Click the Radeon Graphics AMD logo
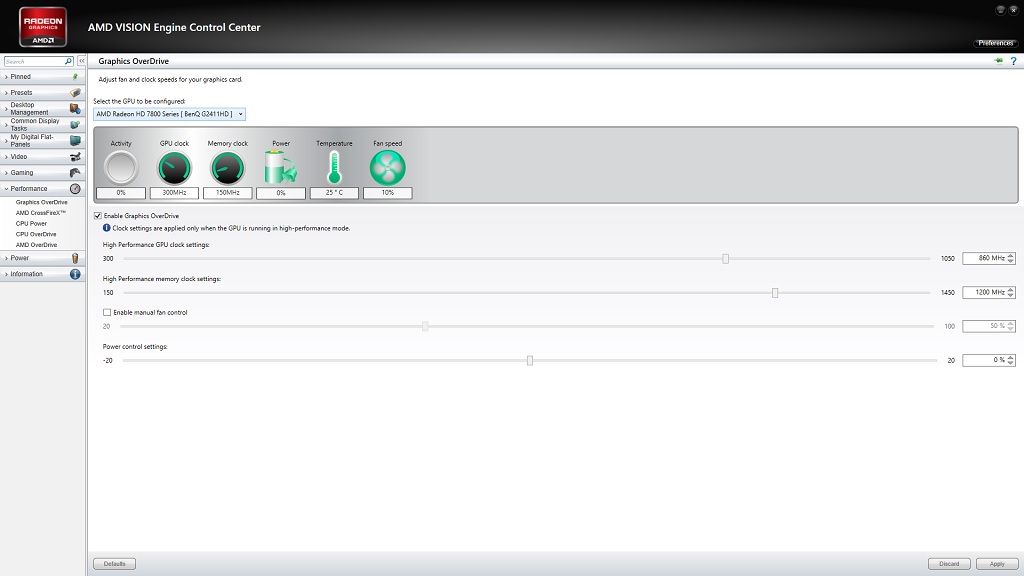The width and height of the screenshot is (1024, 576). (43, 27)
